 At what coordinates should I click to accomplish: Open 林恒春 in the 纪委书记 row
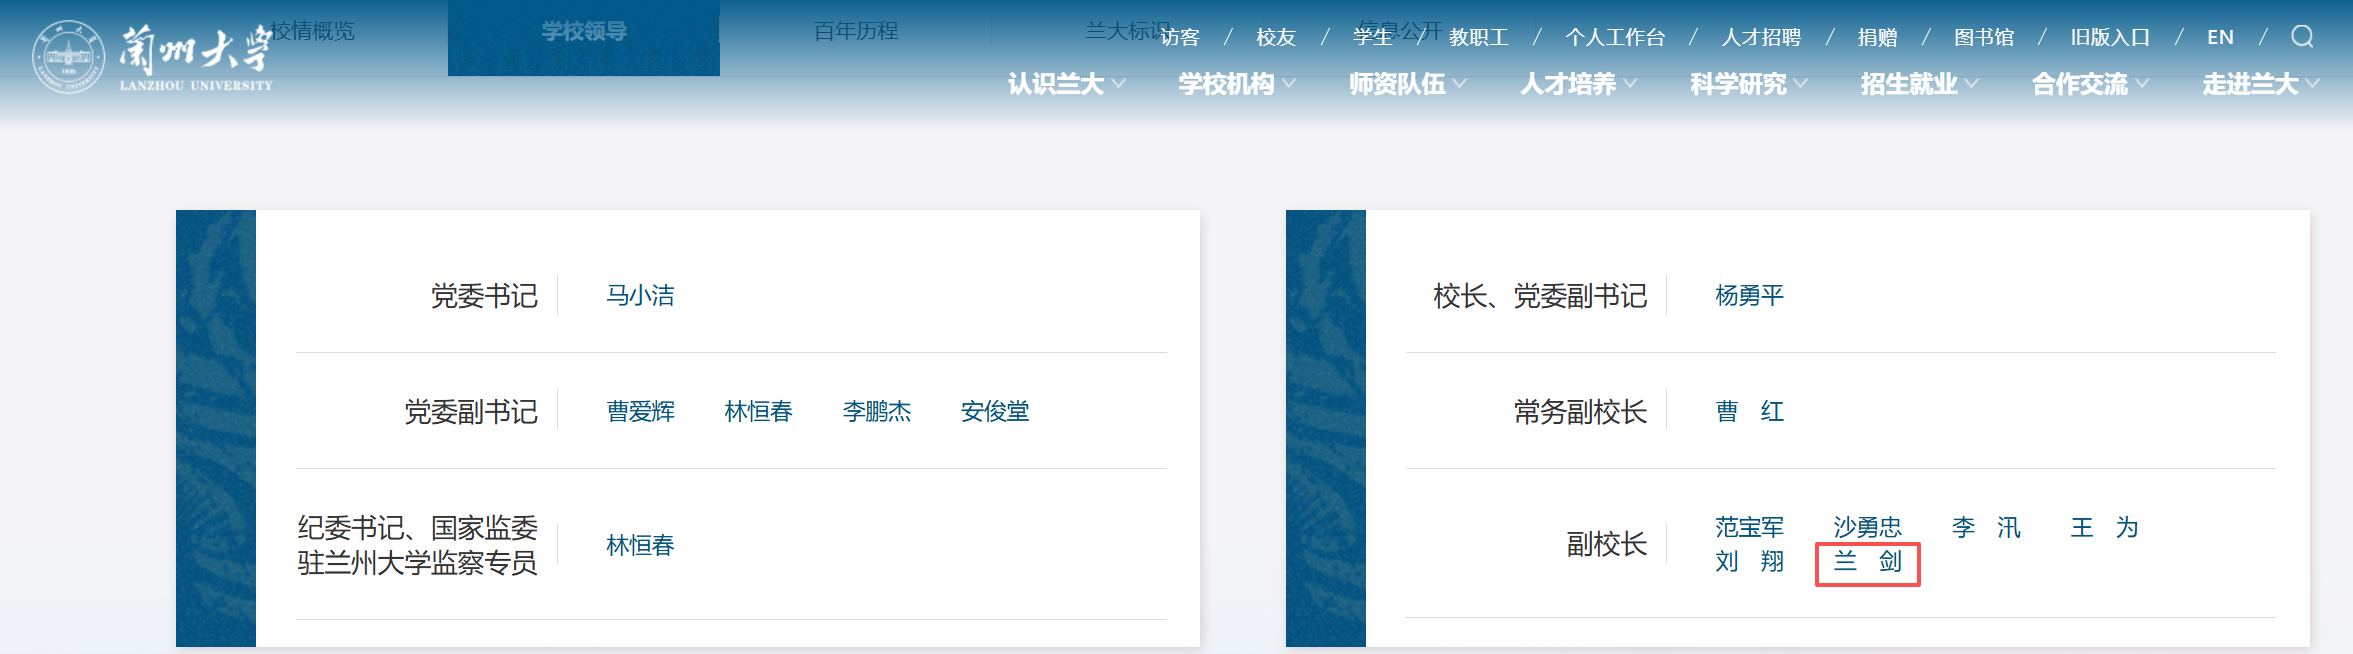tap(640, 545)
